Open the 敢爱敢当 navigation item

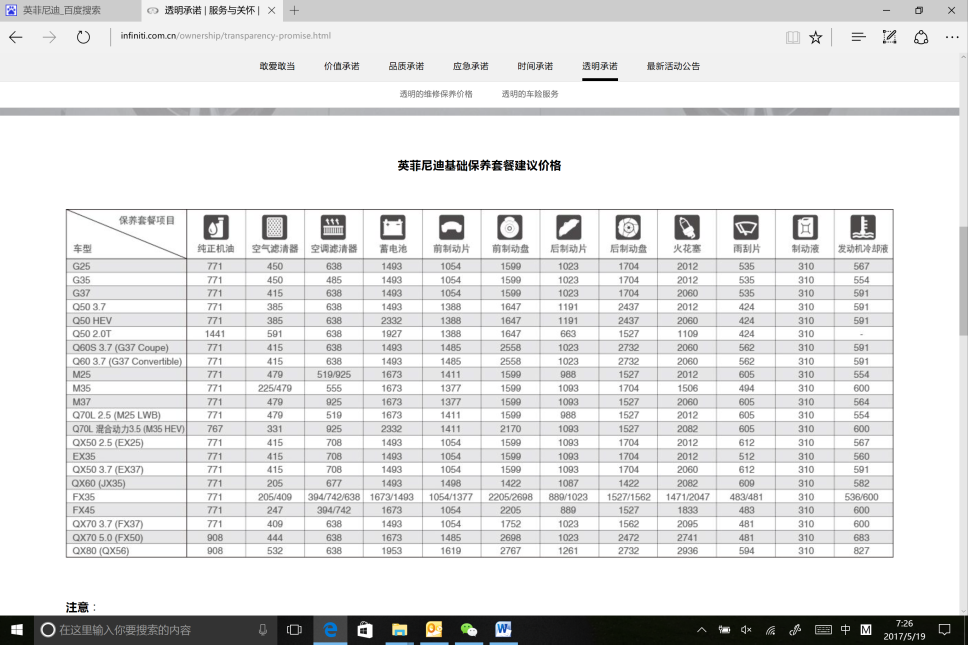[277, 66]
